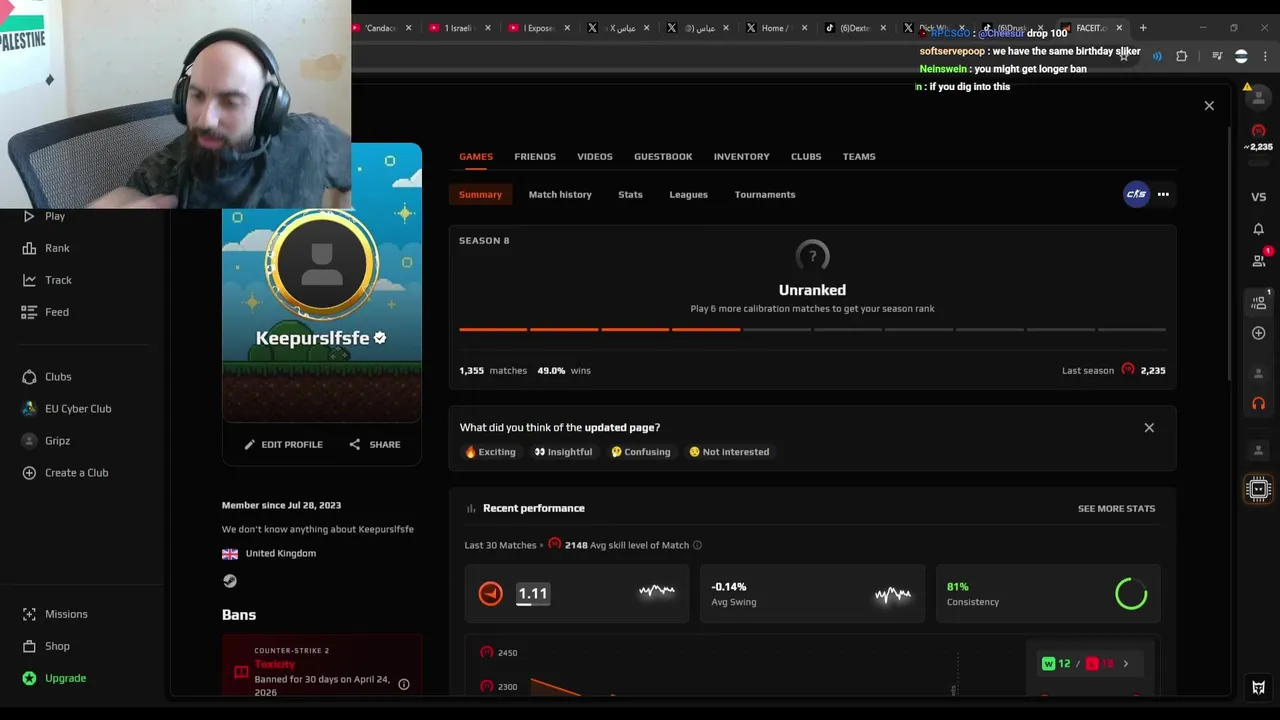
Task: Select the GAMES tab
Action: point(476,157)
